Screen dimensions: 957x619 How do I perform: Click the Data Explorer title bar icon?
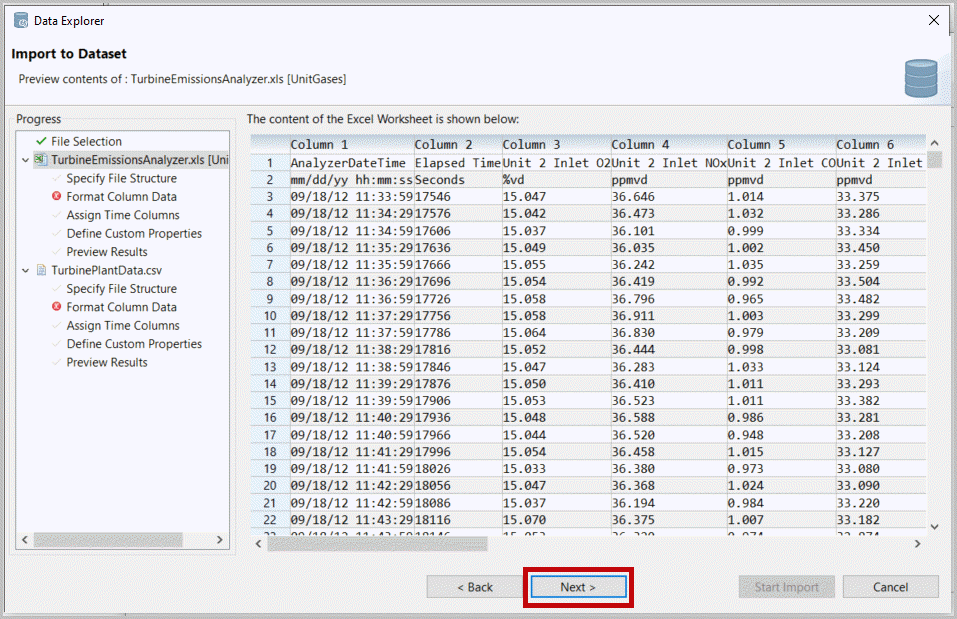20,20
